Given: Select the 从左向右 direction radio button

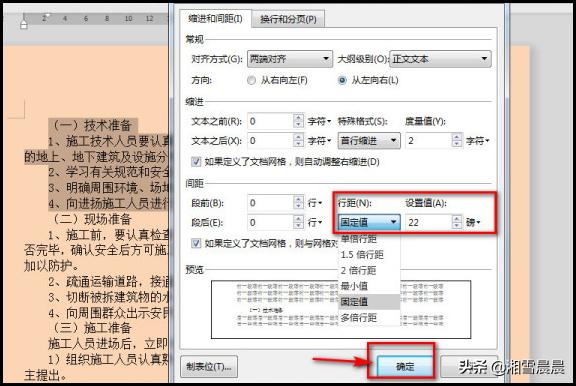Looking at the screenshot, I should coord(342,80).
